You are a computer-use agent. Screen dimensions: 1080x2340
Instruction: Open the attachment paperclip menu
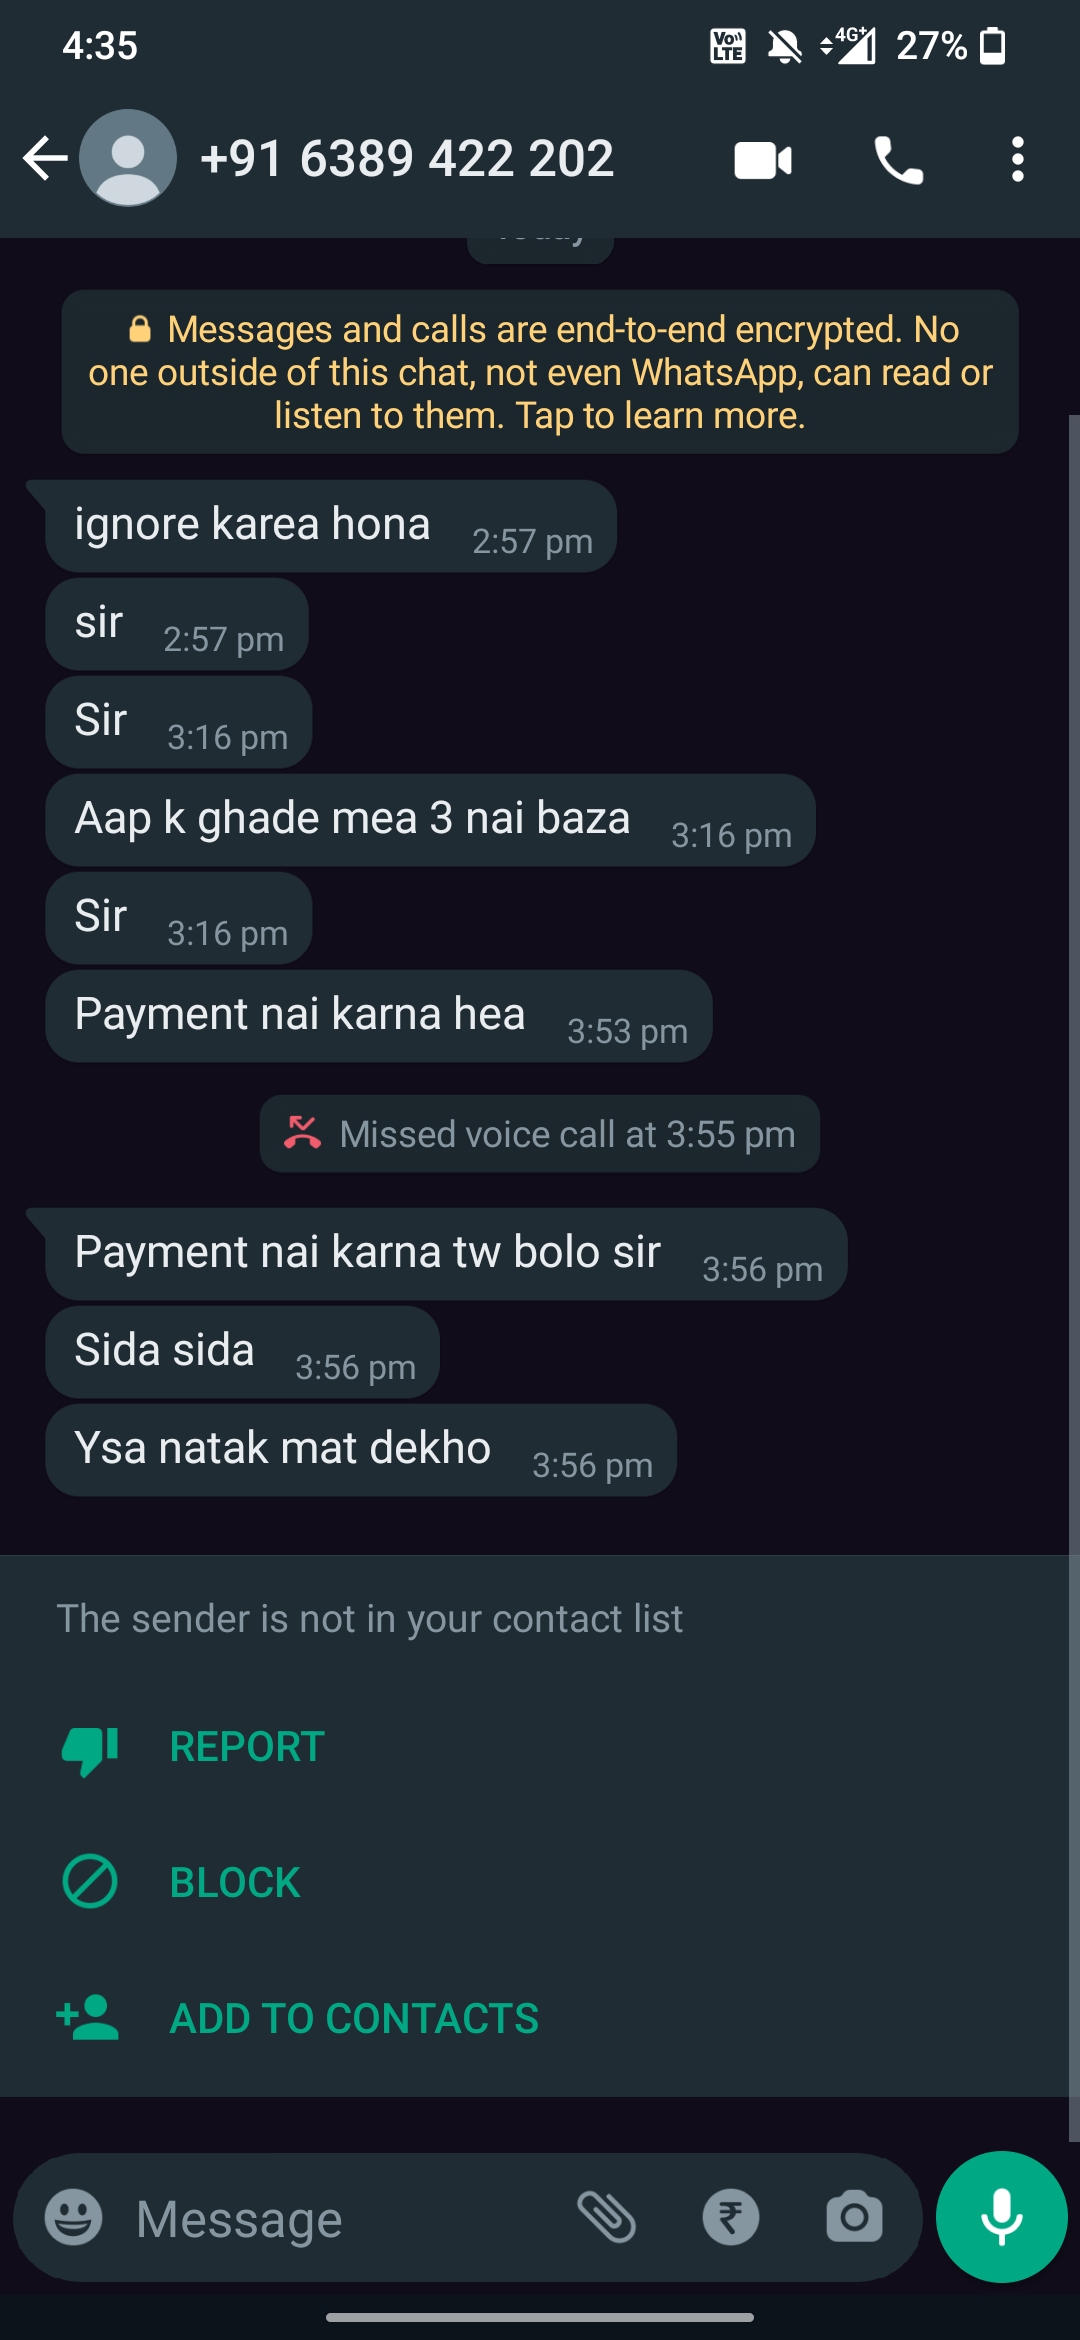pyautogui.click(x=607, y=2217)
